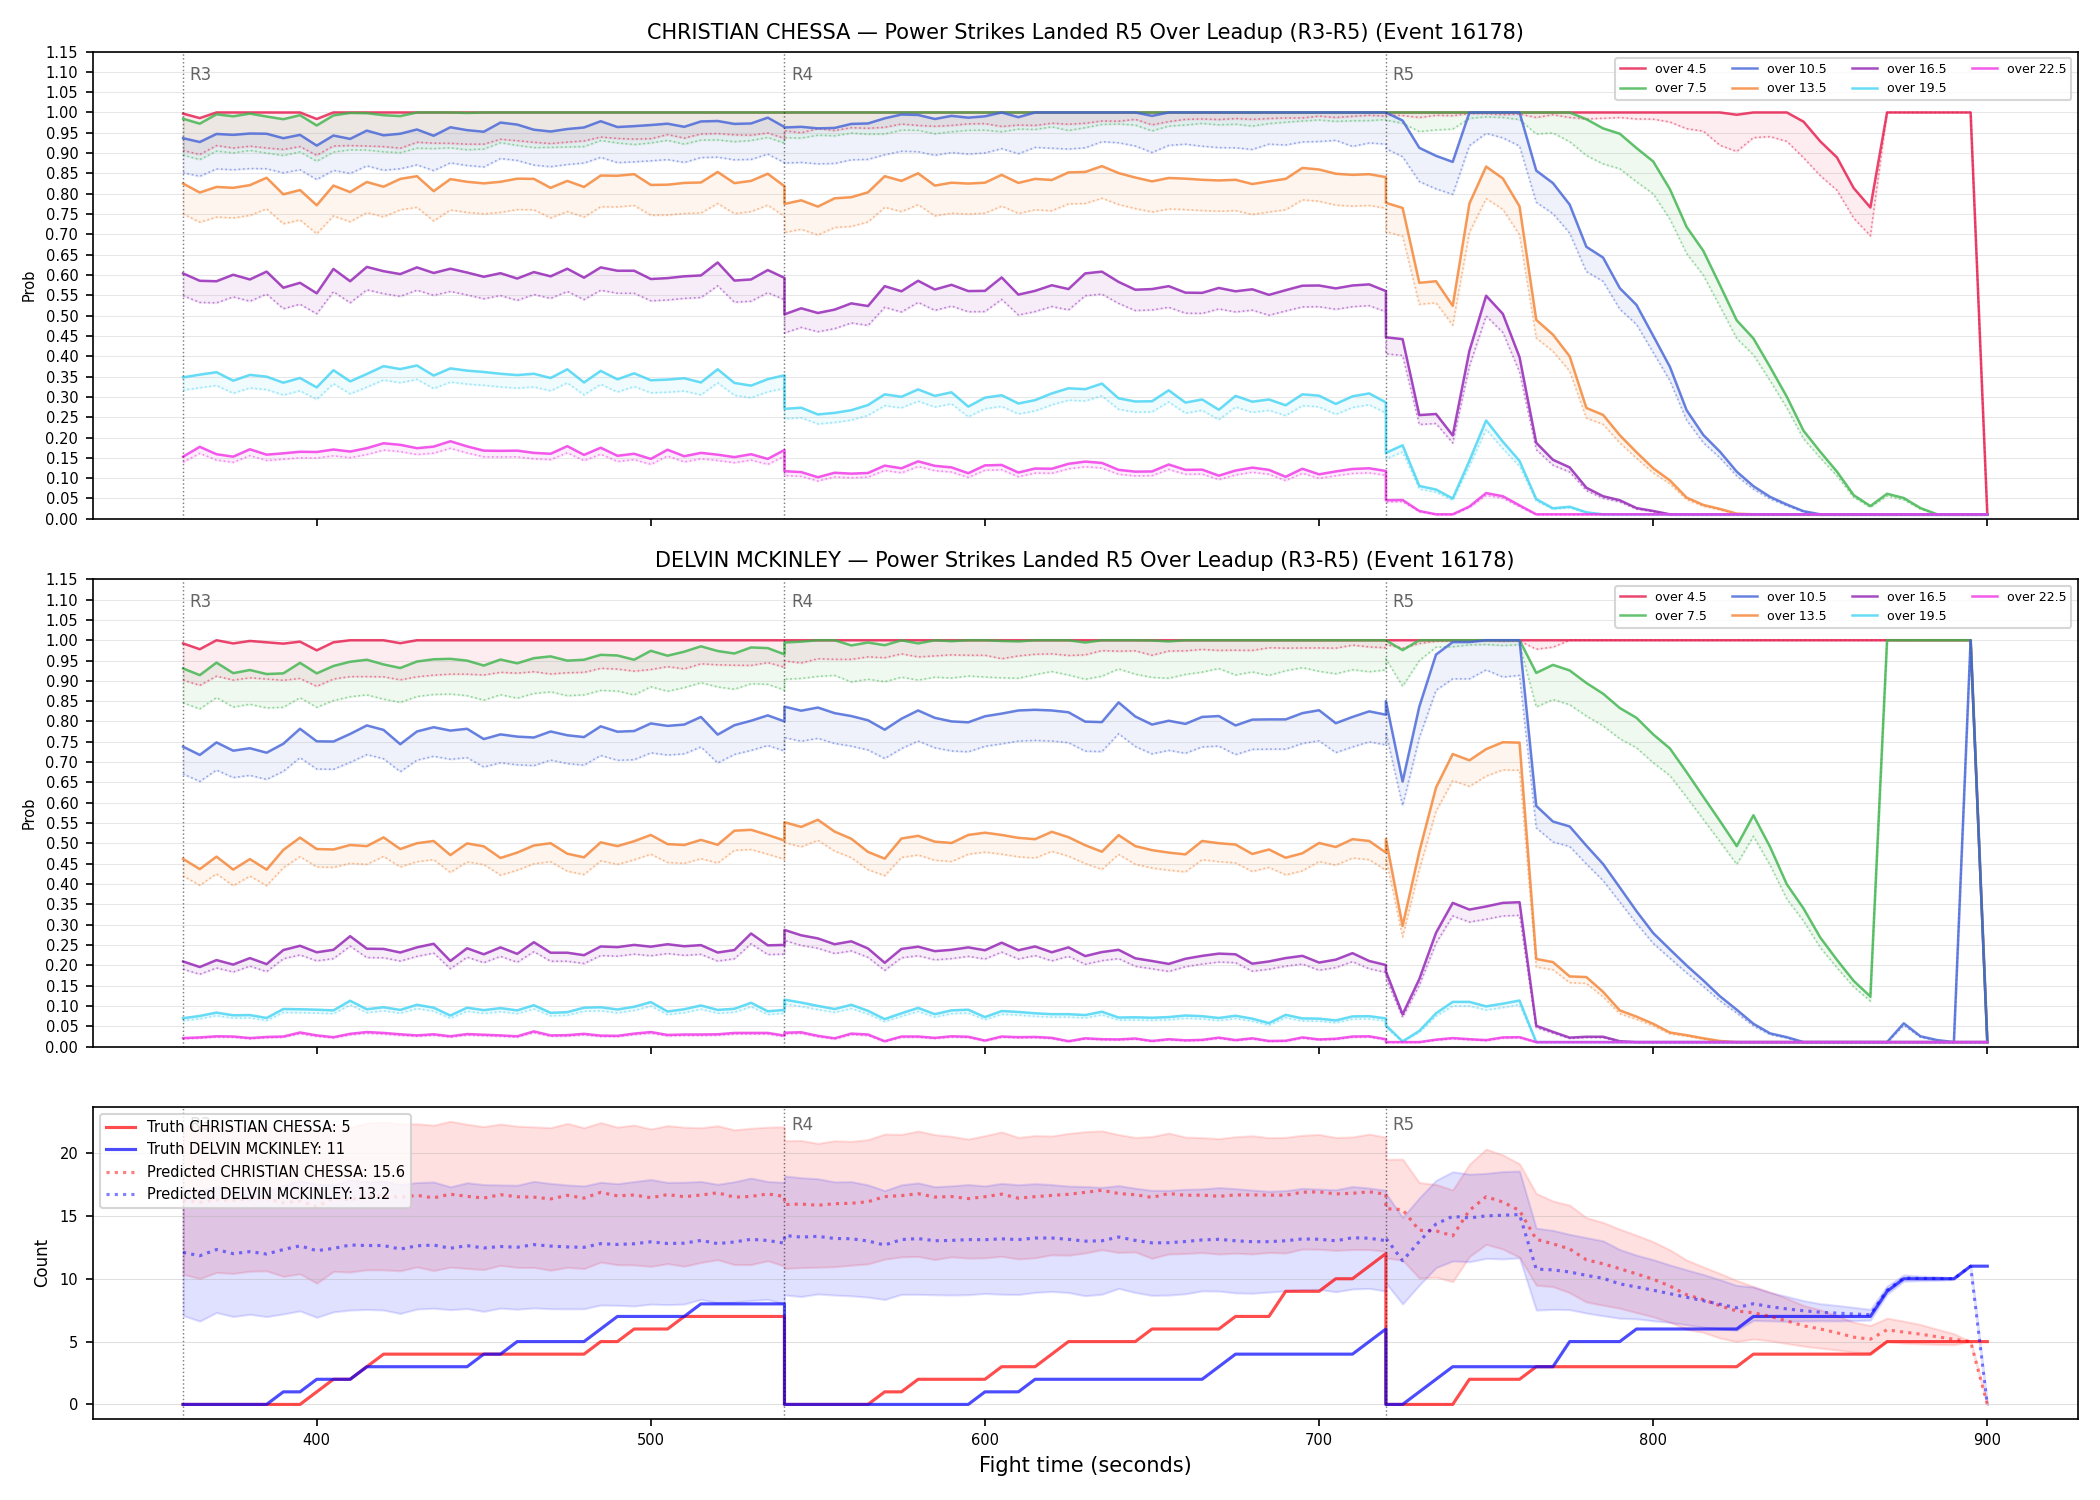2100x1500 pixels.
Task: Click the 1.15 tick on McKinley chart axis
Action: click(x=61, y=580)
